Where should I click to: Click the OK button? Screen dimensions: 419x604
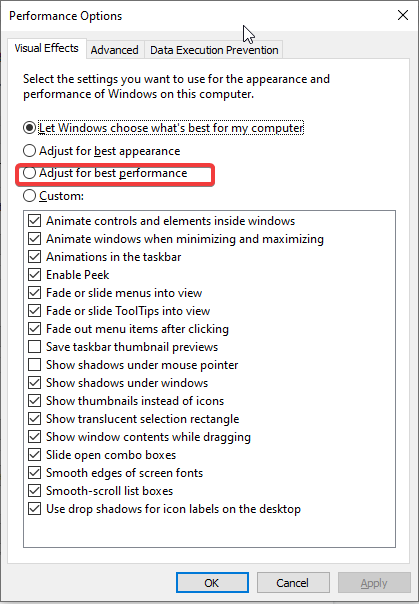tap(212, 582)
